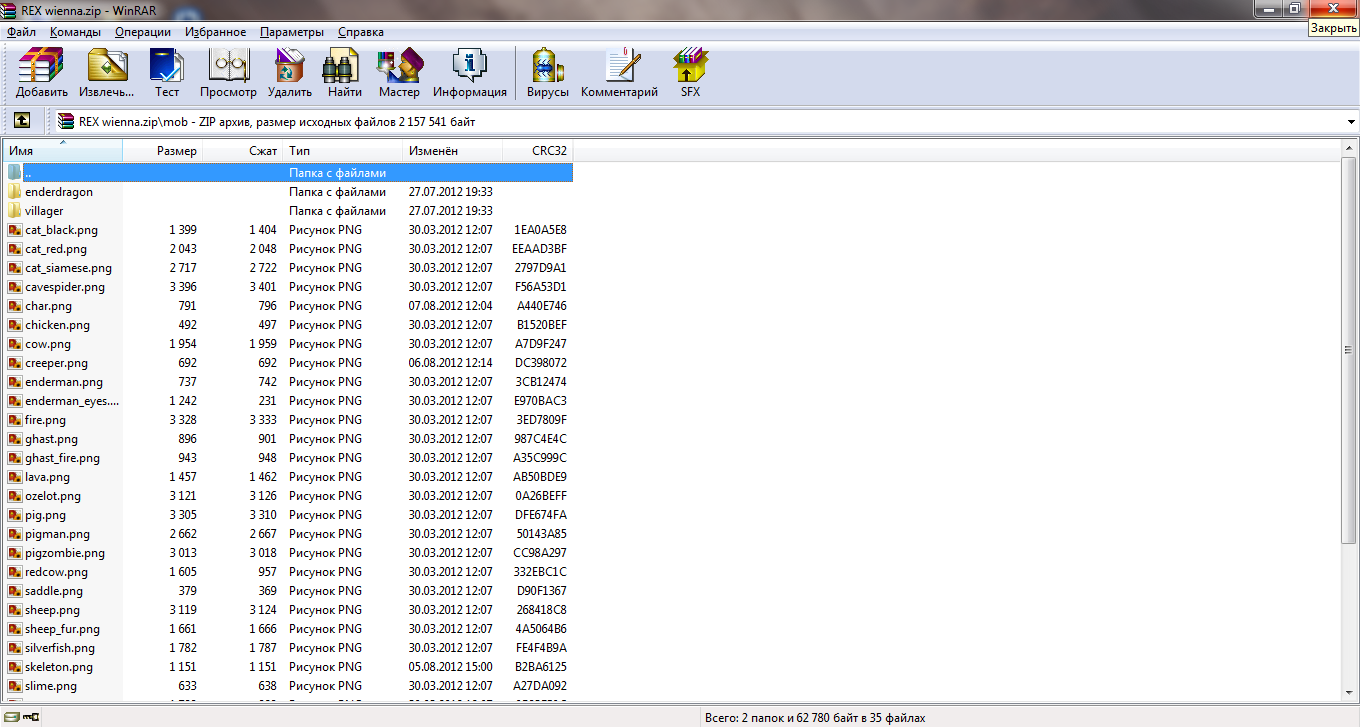1360x728 pixels.
Task: Select the ghast_fire.png file name
Action: point(63,458)
